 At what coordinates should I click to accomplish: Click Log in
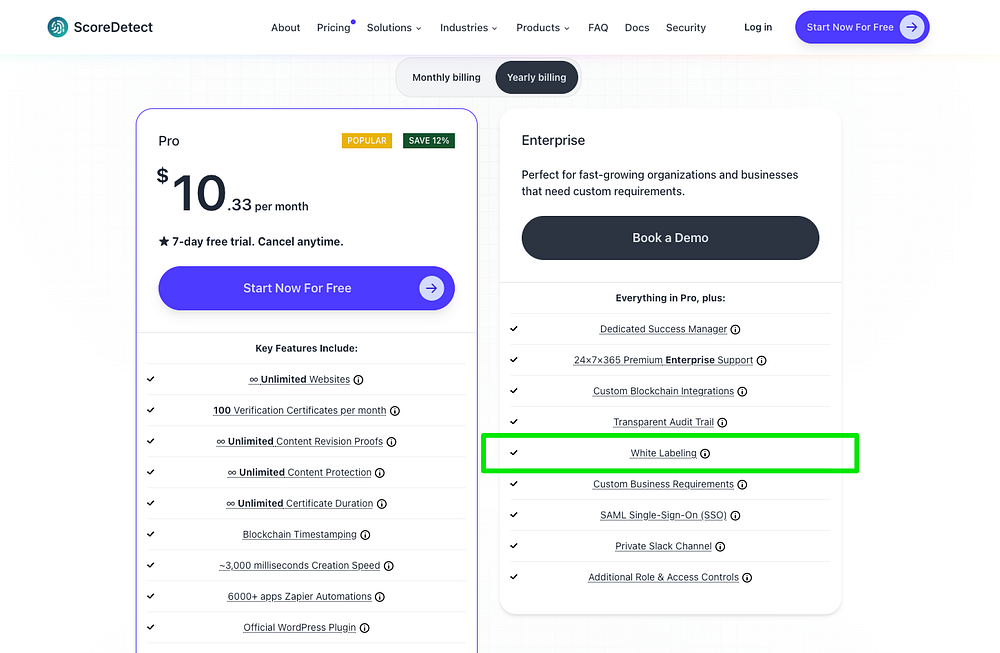pos(758,27)
